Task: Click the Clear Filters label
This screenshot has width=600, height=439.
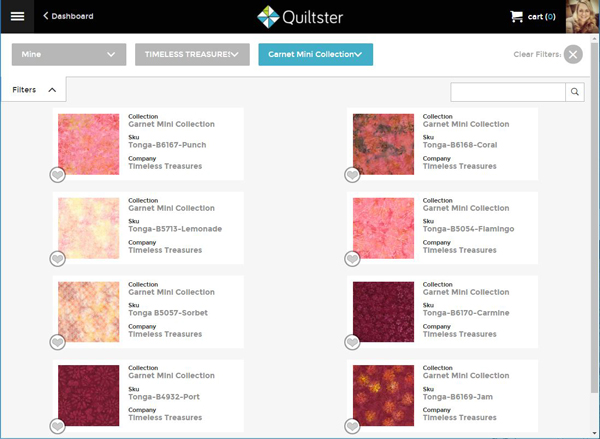Action: click(x=537, y=54)
